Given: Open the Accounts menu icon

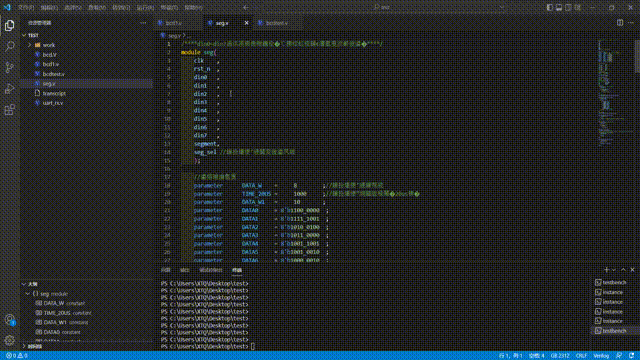Looking at the screenshot, I should 9,320.
